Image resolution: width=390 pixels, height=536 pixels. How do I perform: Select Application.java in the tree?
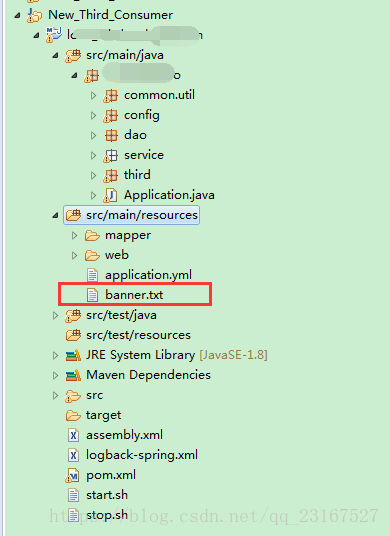(x=169, y=195)
